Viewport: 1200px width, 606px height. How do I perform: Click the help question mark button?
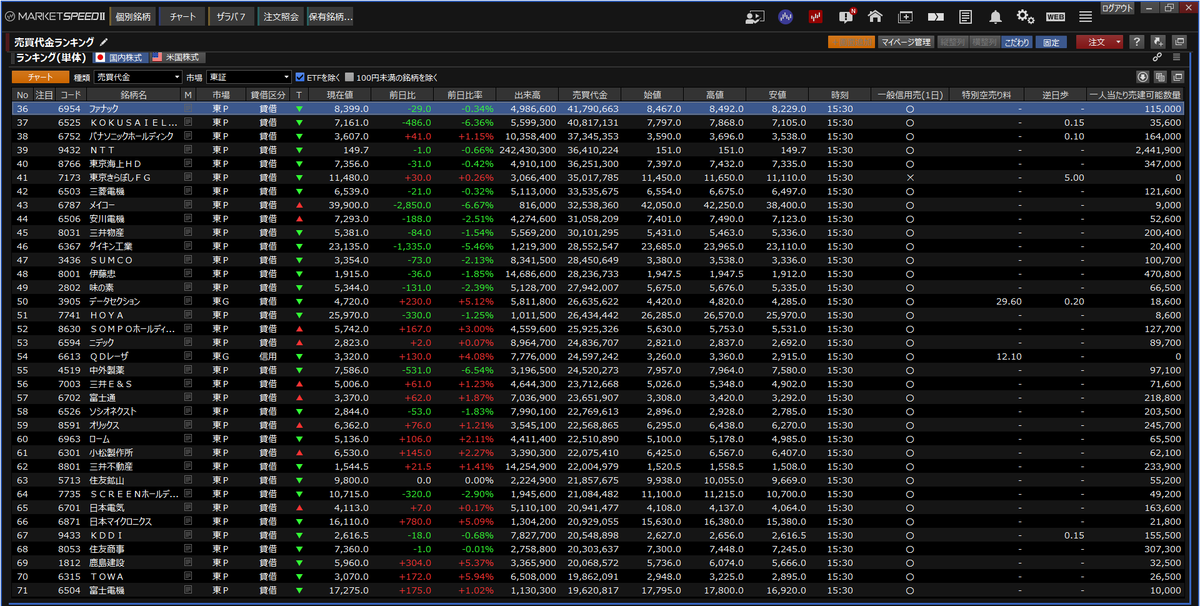[x=1136, y=42]
